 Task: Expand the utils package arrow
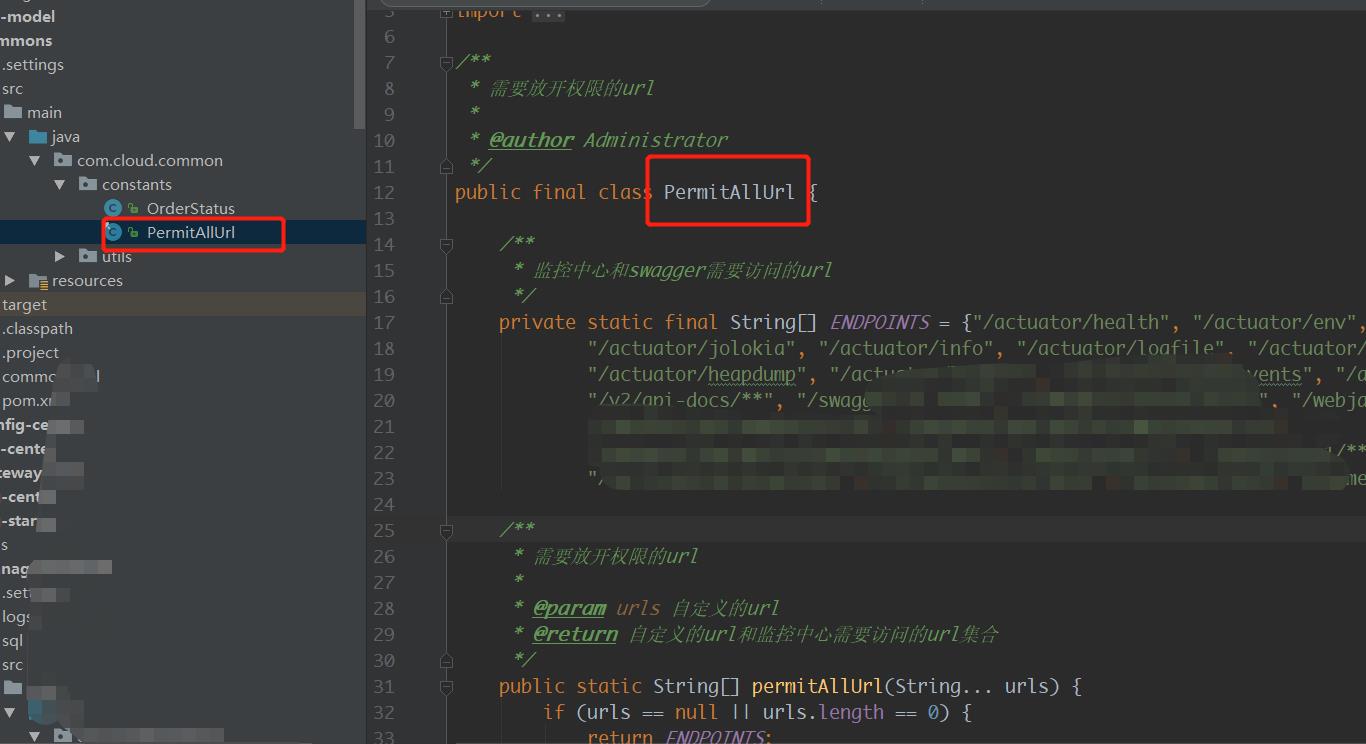60,256
